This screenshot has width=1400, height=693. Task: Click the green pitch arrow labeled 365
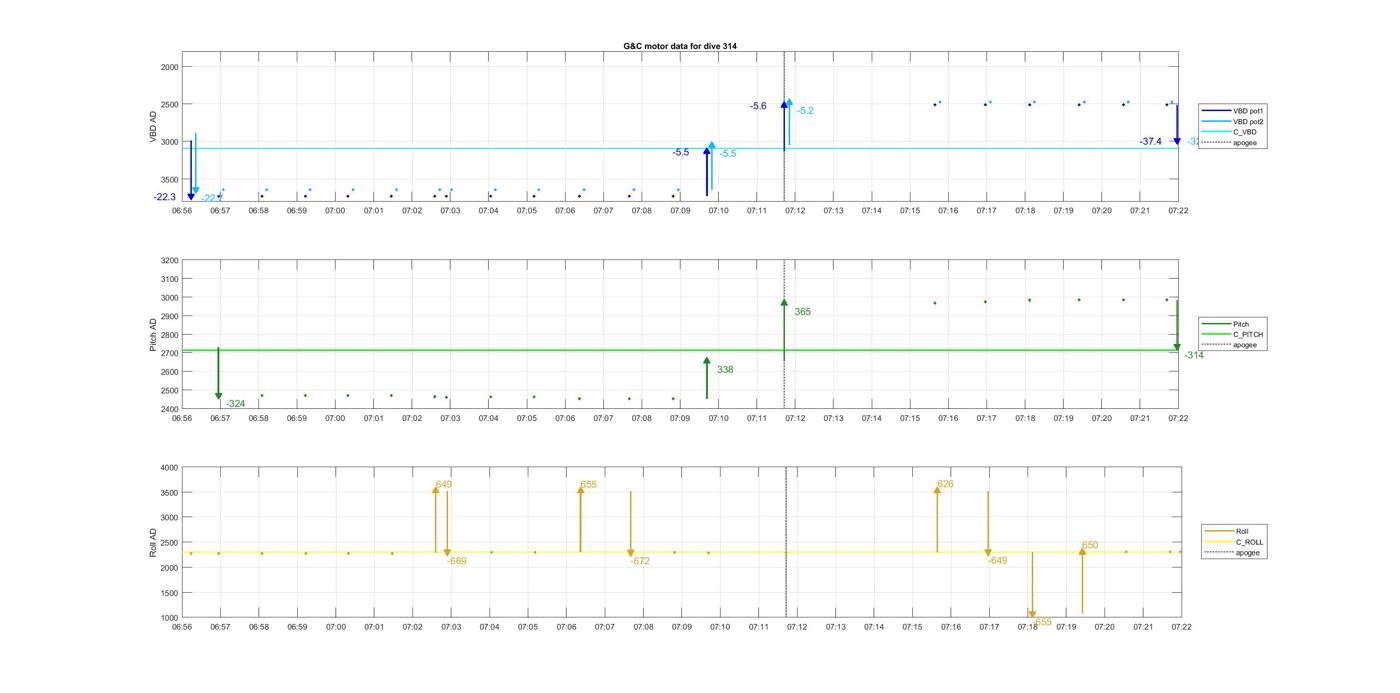click(x=784, y=330)
